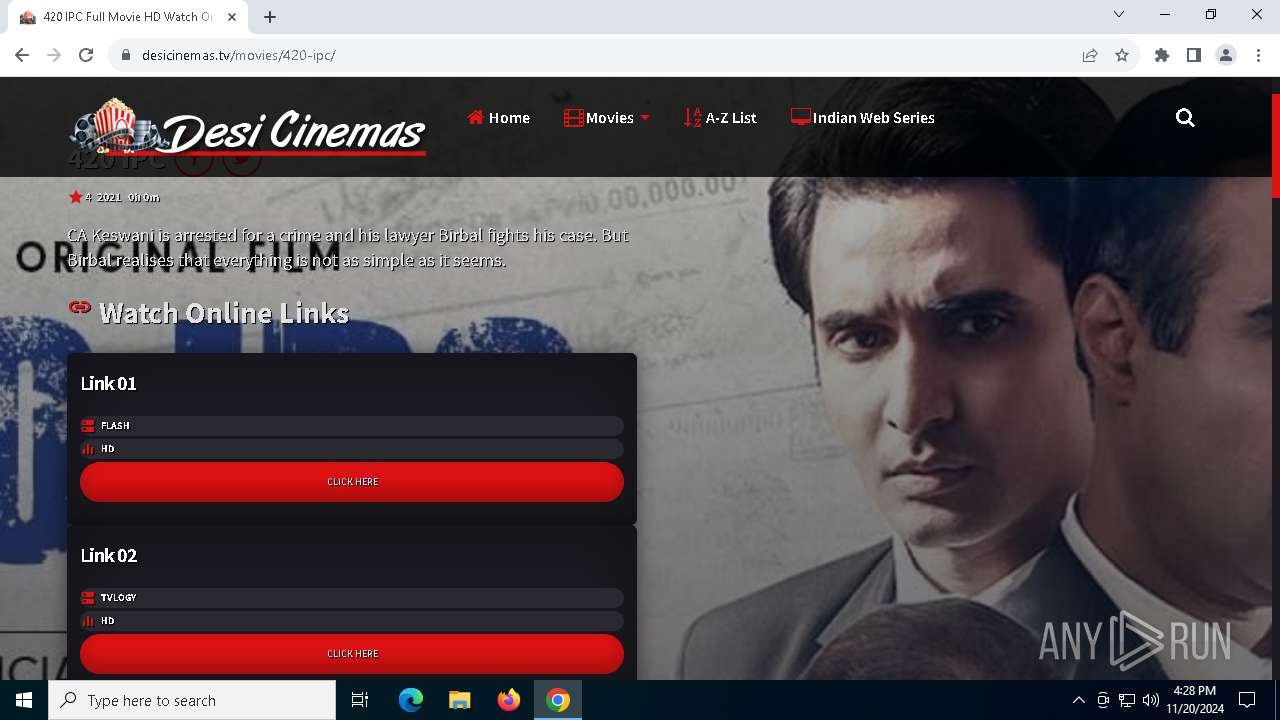This screenshot has width=1280, height=720.
Task: Open the tab search chevron
Action: point(1119,15)
